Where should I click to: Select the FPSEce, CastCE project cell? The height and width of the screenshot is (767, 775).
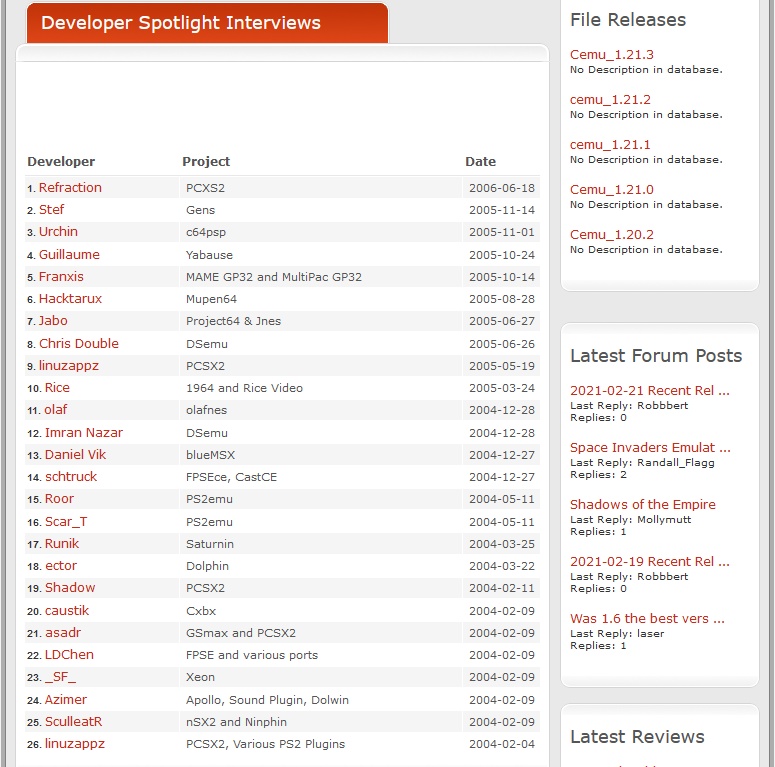(x=320, y=477)
